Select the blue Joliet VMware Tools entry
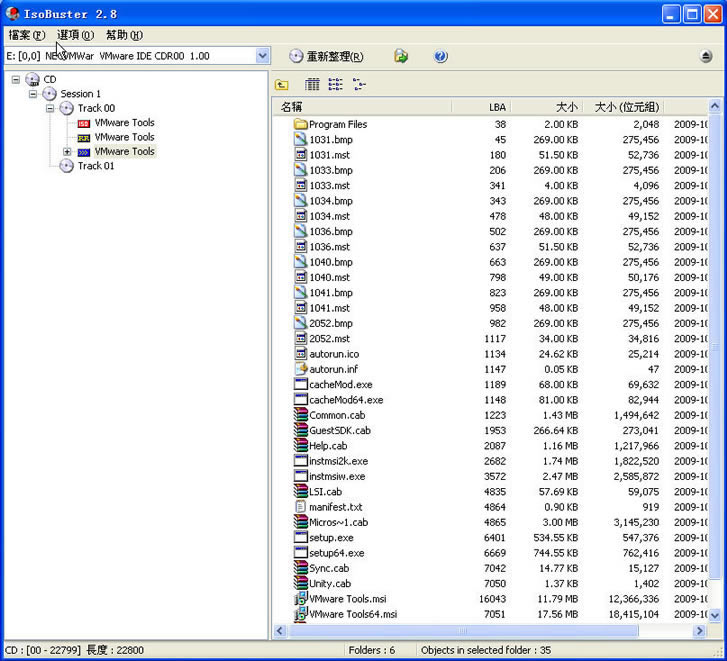Viewport: 727px width, 661px height. (124, 152)
